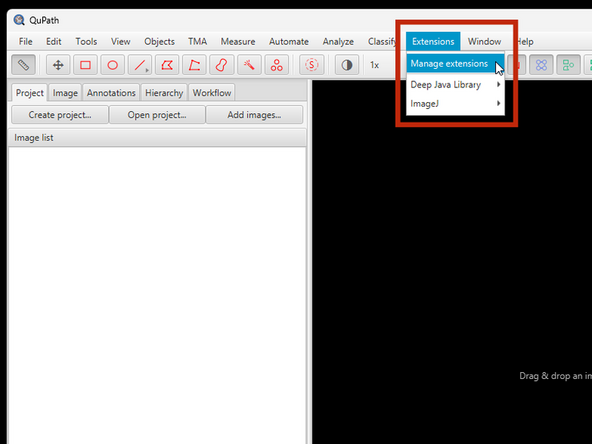Click the 1x magnification label
Image resolution: width=592 pixels, height=444 pixels.
point(374,65)
